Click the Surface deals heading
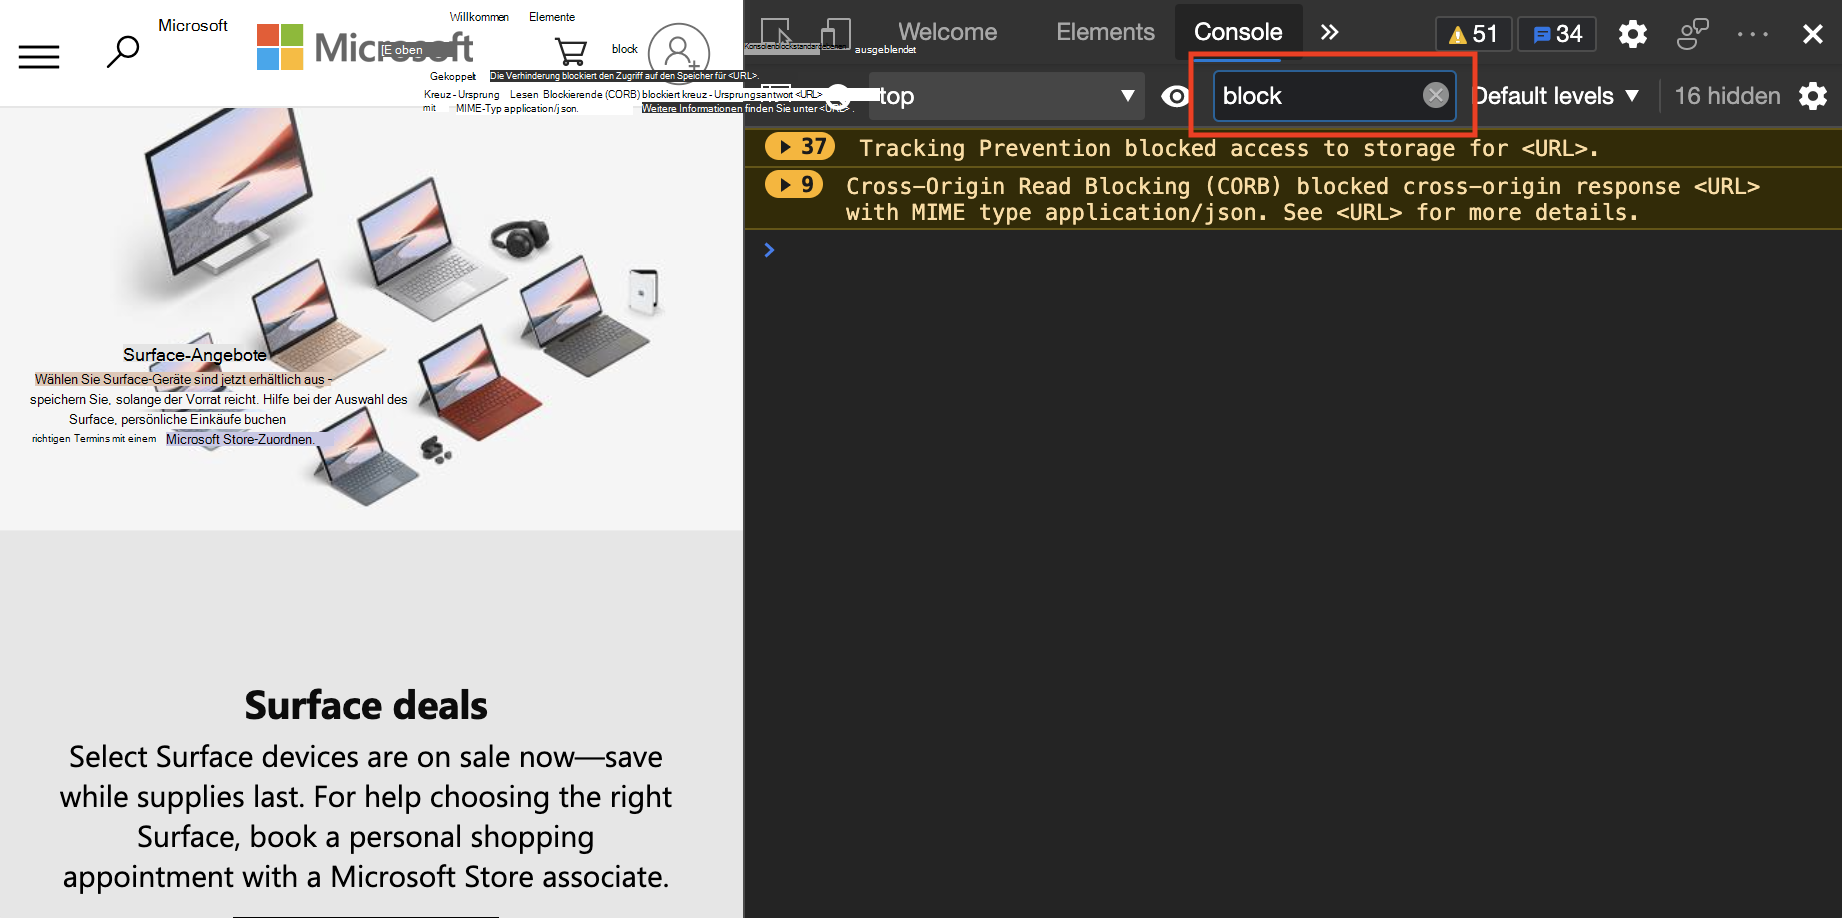The image size is (1842, 918). tap(366, 705)
